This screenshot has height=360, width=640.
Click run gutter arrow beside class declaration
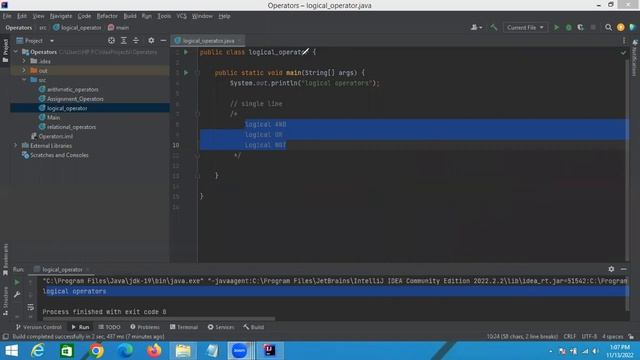[186, 52]
